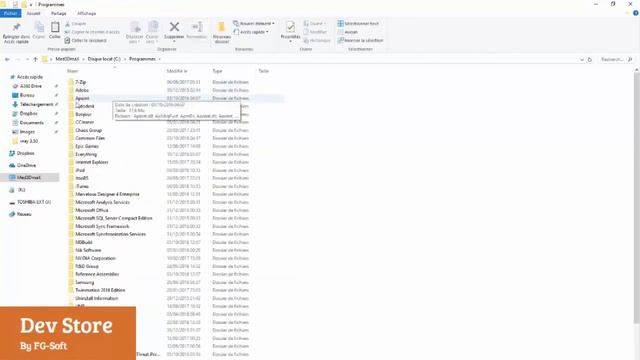Click Historique in the Ouvrir group

317,40
